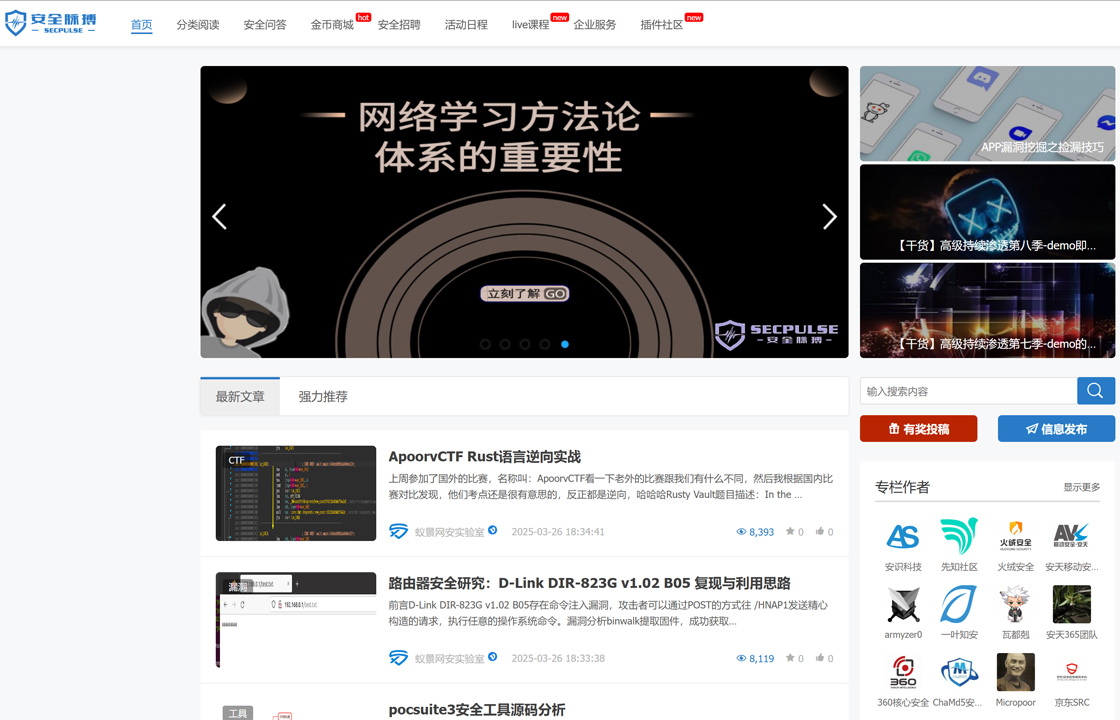Open the live课程 navigation item
This screenshot has height=720, width=1120.
(x=531, y=25)
